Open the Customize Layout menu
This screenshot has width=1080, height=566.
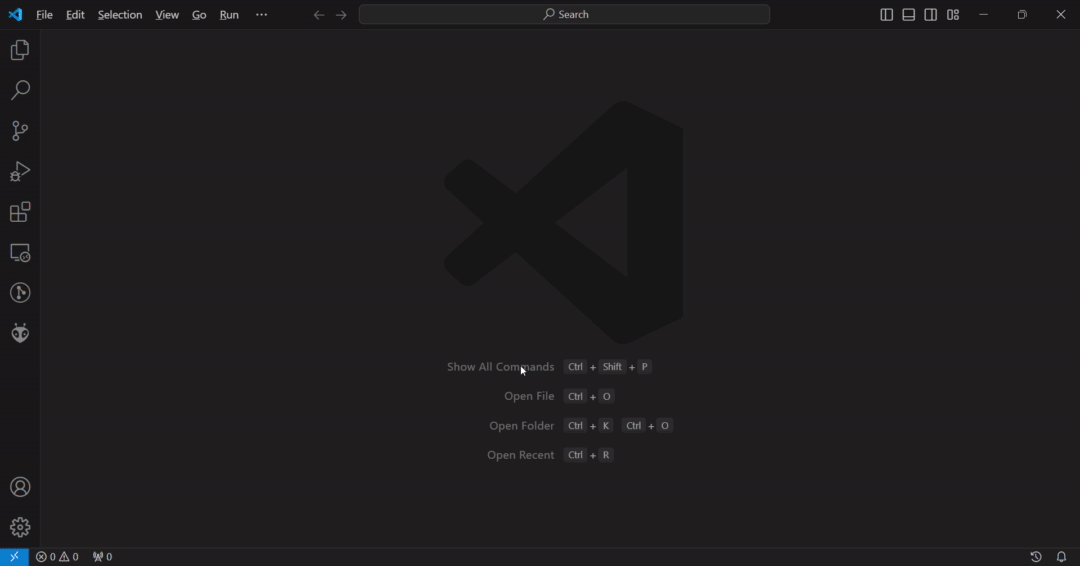pyautogui.click(x=953, y=15)
